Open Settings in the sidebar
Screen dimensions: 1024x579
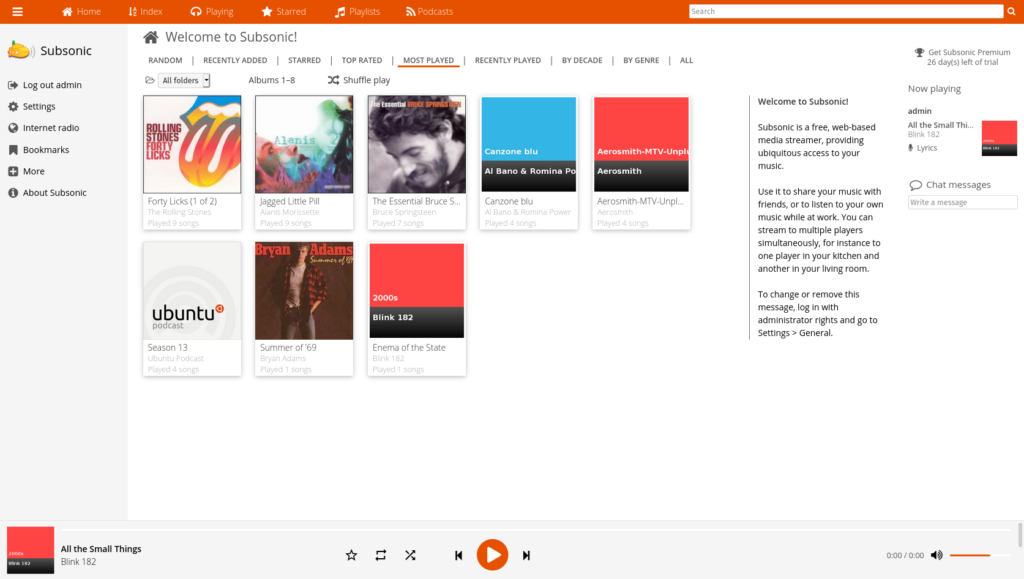pos(31,106)
